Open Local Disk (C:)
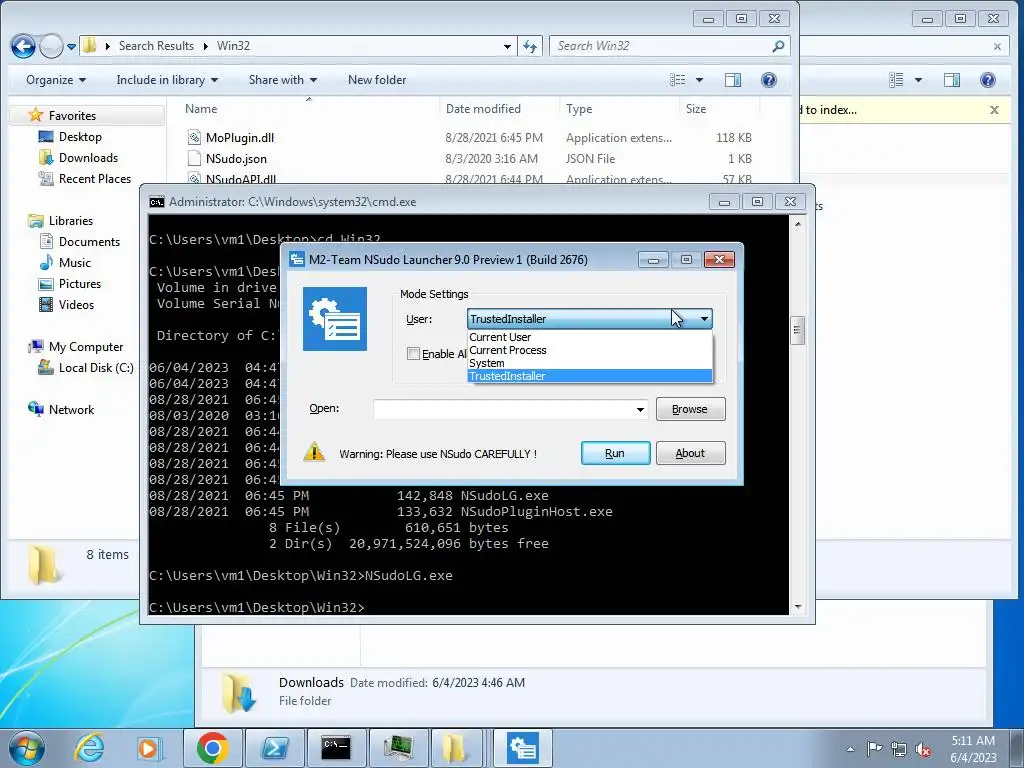 coord(96,368)
